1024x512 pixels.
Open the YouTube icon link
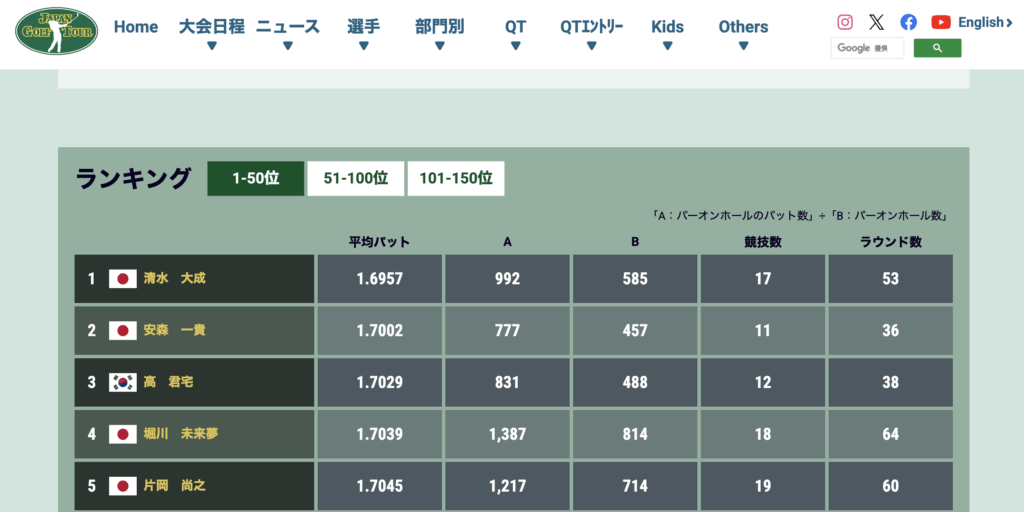click(940, 22)
